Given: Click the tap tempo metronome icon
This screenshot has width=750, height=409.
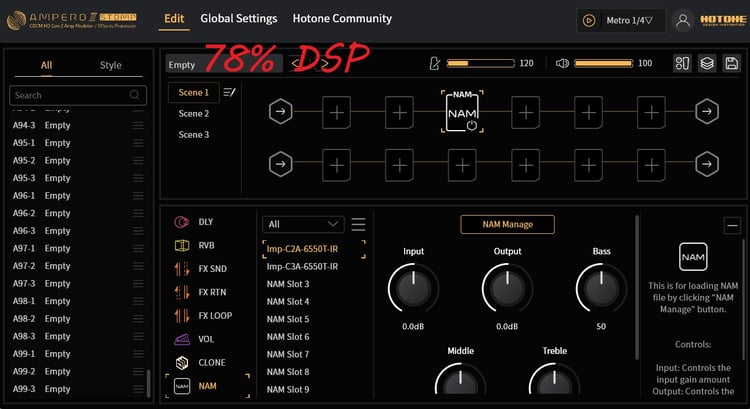Looking at the screenshot, I should click(435, 63).
